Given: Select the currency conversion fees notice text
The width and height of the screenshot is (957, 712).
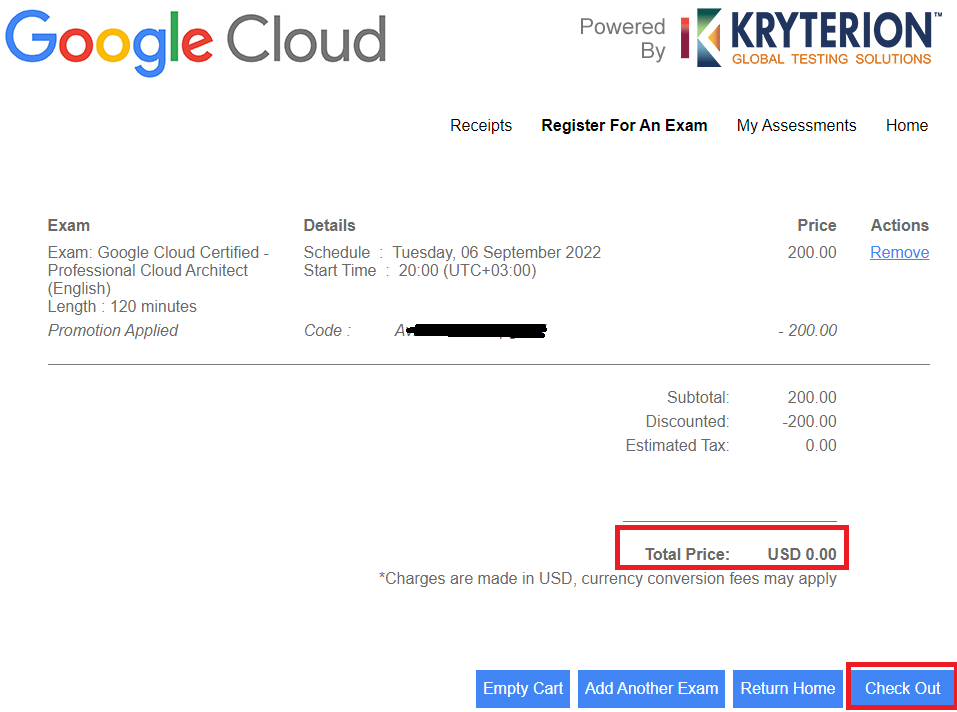Looking at the screenshot, I should [607, 578].
